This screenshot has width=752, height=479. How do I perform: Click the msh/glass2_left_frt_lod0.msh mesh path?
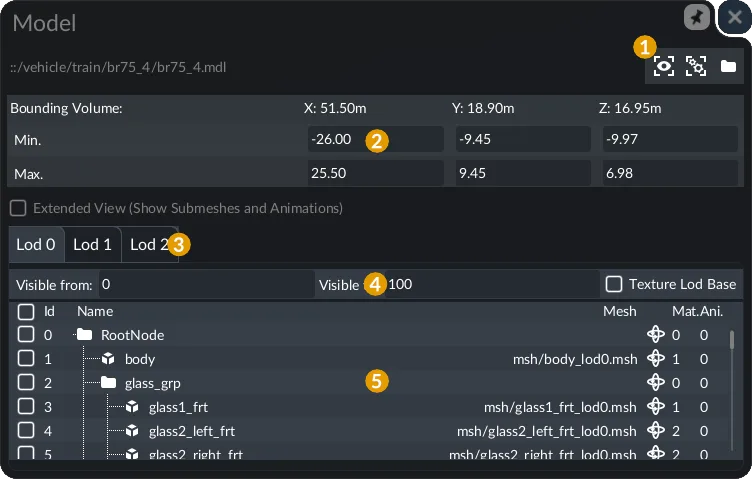[547, 431]
